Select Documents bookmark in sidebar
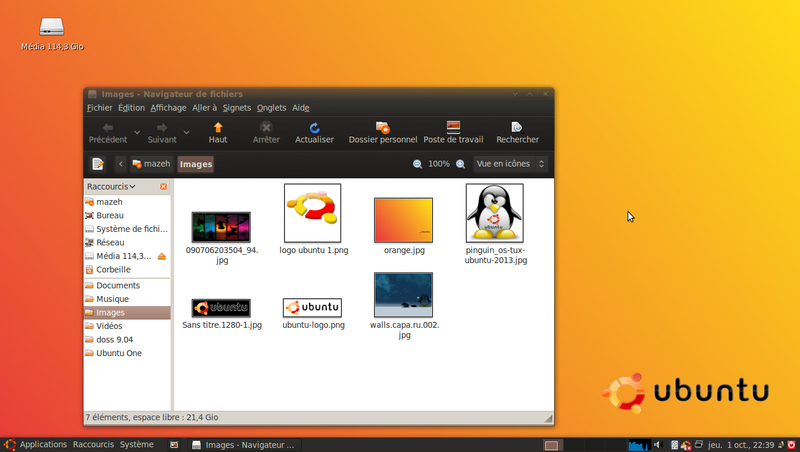Viewport: 800px width, 452px height. point(127,285)
